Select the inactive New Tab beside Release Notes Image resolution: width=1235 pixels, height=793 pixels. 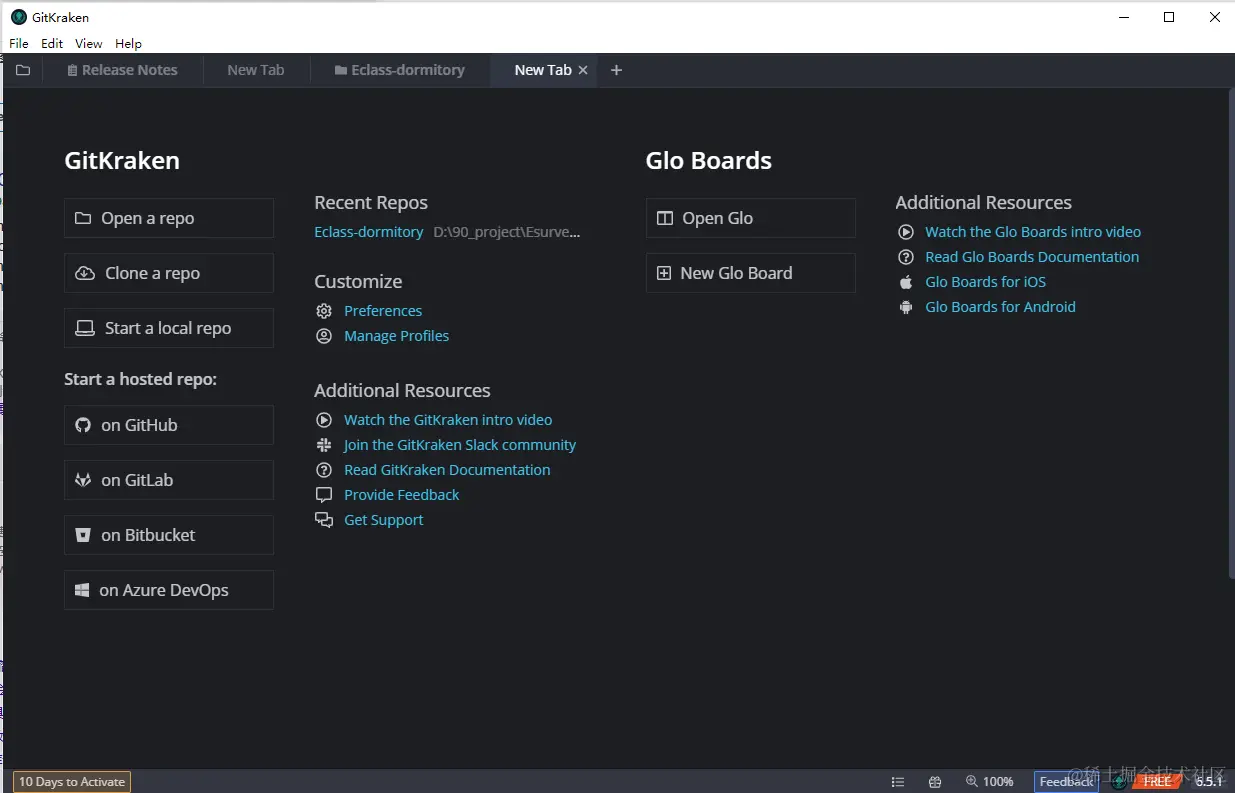256,70
